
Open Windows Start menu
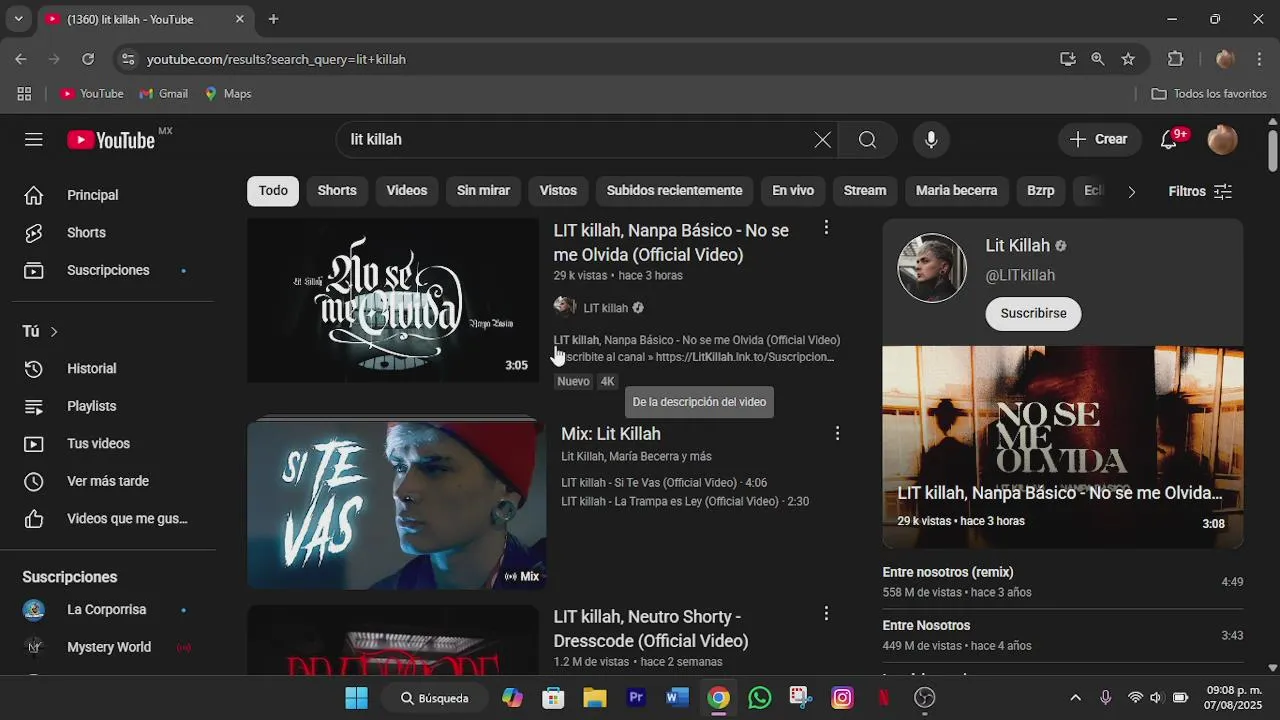coord(356,698)
